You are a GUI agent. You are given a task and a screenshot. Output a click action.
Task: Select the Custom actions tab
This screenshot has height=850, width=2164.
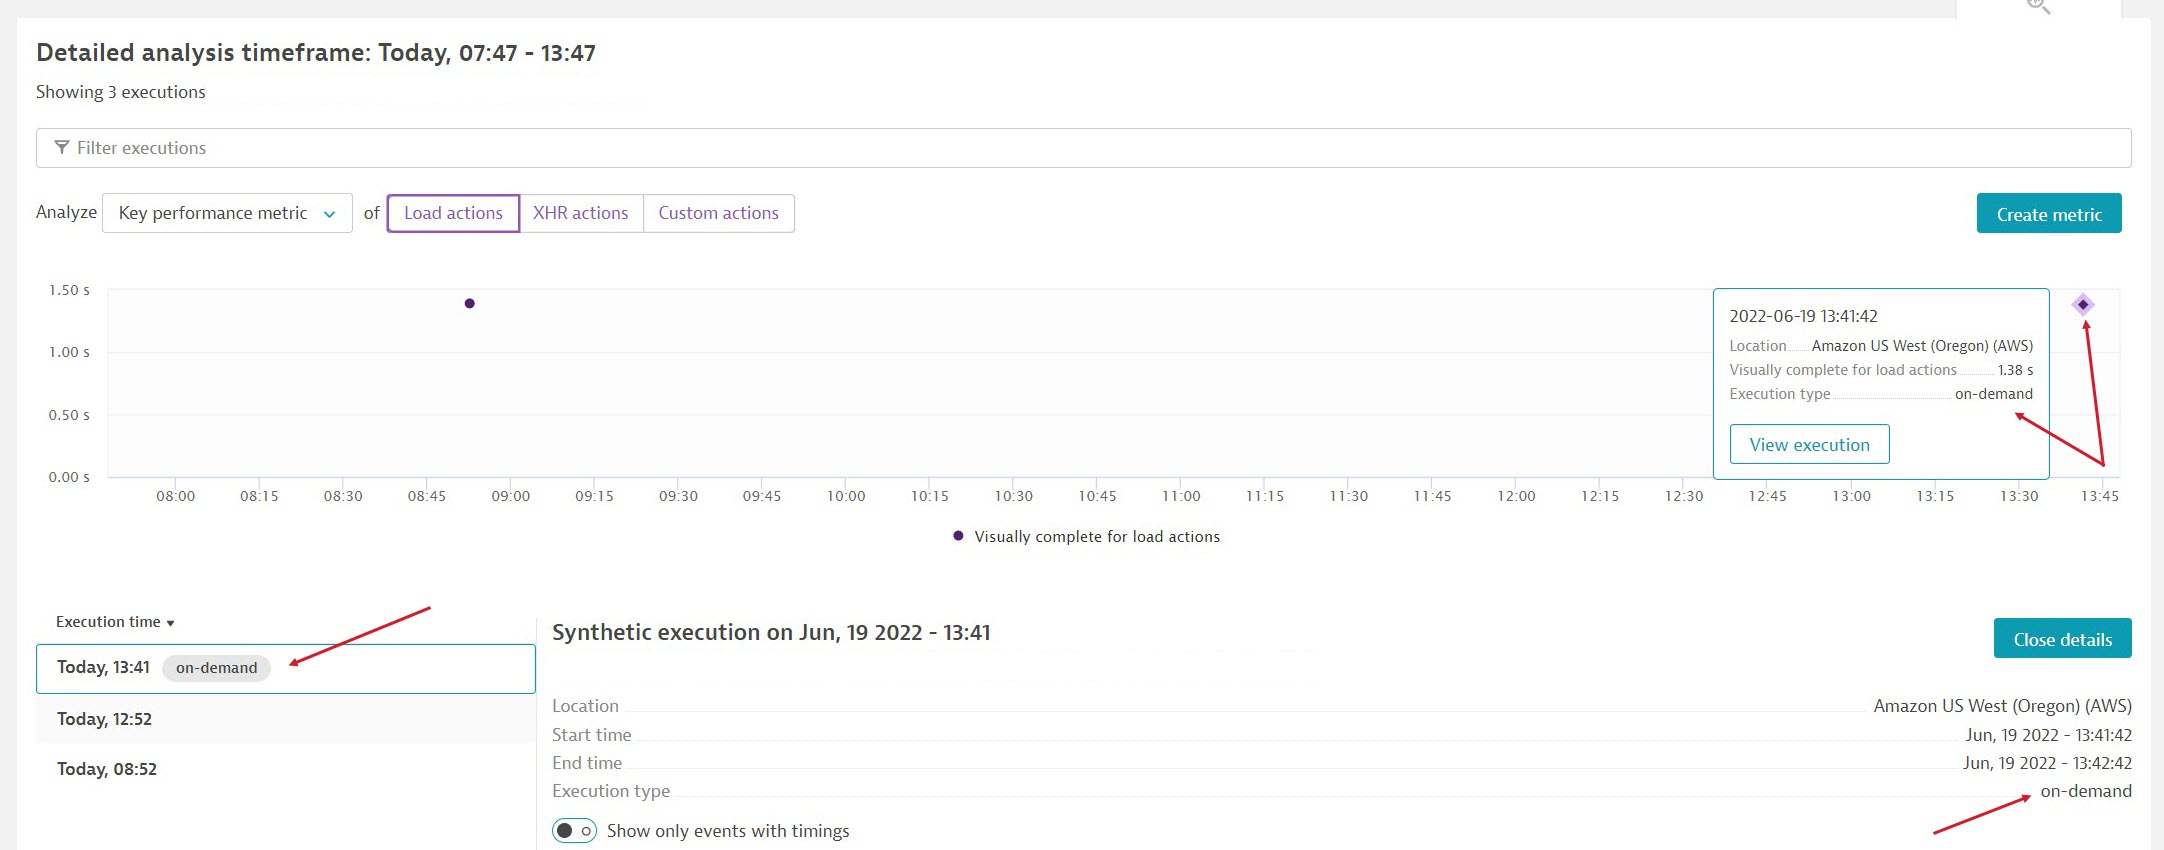point(718,213)
